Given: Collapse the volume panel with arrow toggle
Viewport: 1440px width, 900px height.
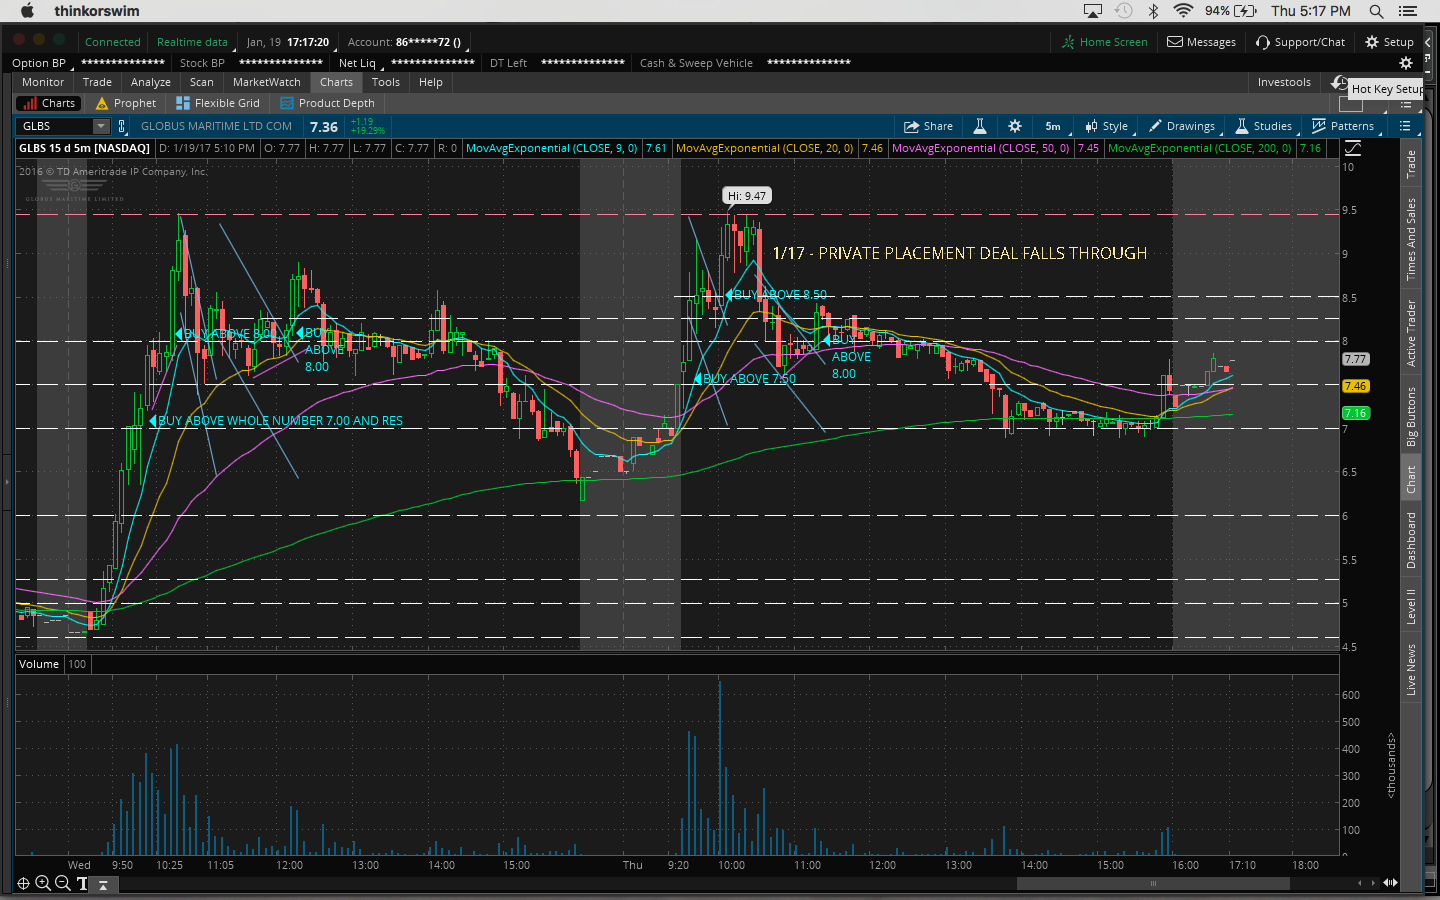Looking at the screenshot, I should 103,885.
